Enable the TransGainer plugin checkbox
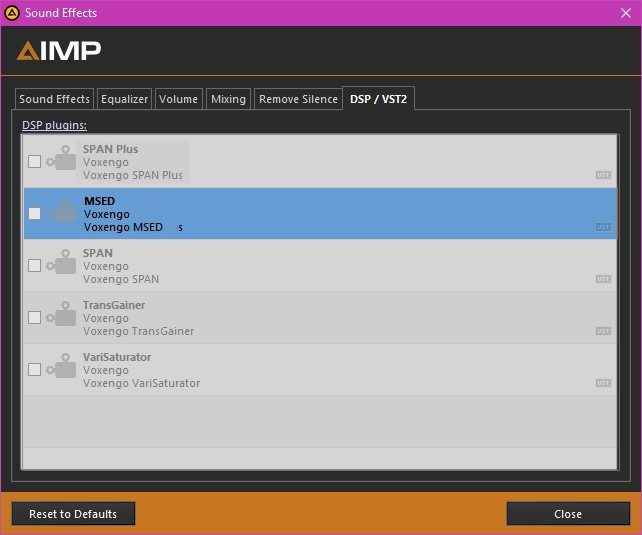 click(34, 317)
